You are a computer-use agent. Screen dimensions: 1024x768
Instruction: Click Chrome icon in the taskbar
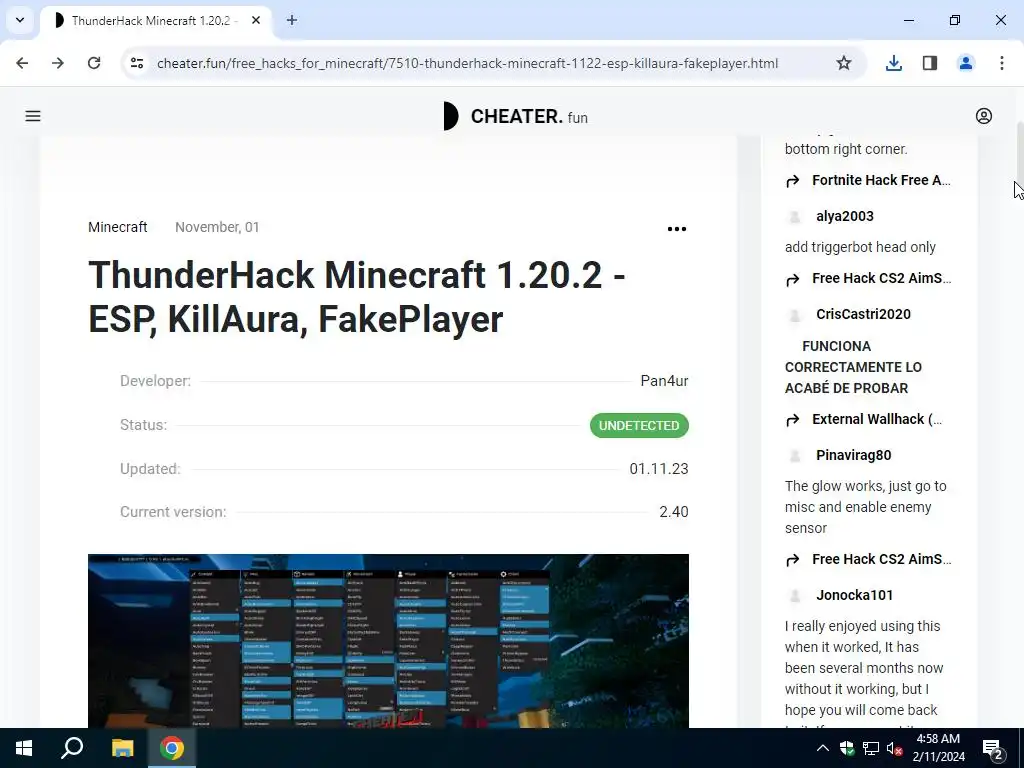pos(172,748)
